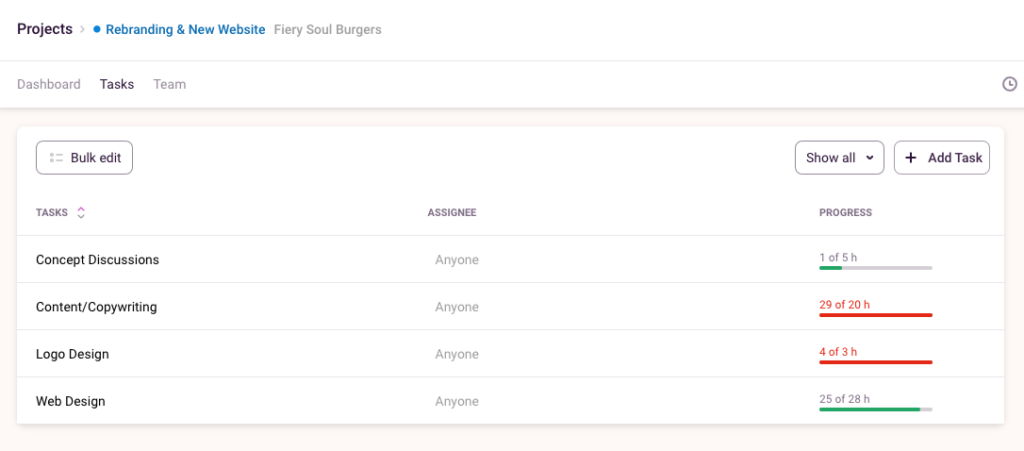
Task: Open the Show all filter dropdown
Action: pos(839,158)
